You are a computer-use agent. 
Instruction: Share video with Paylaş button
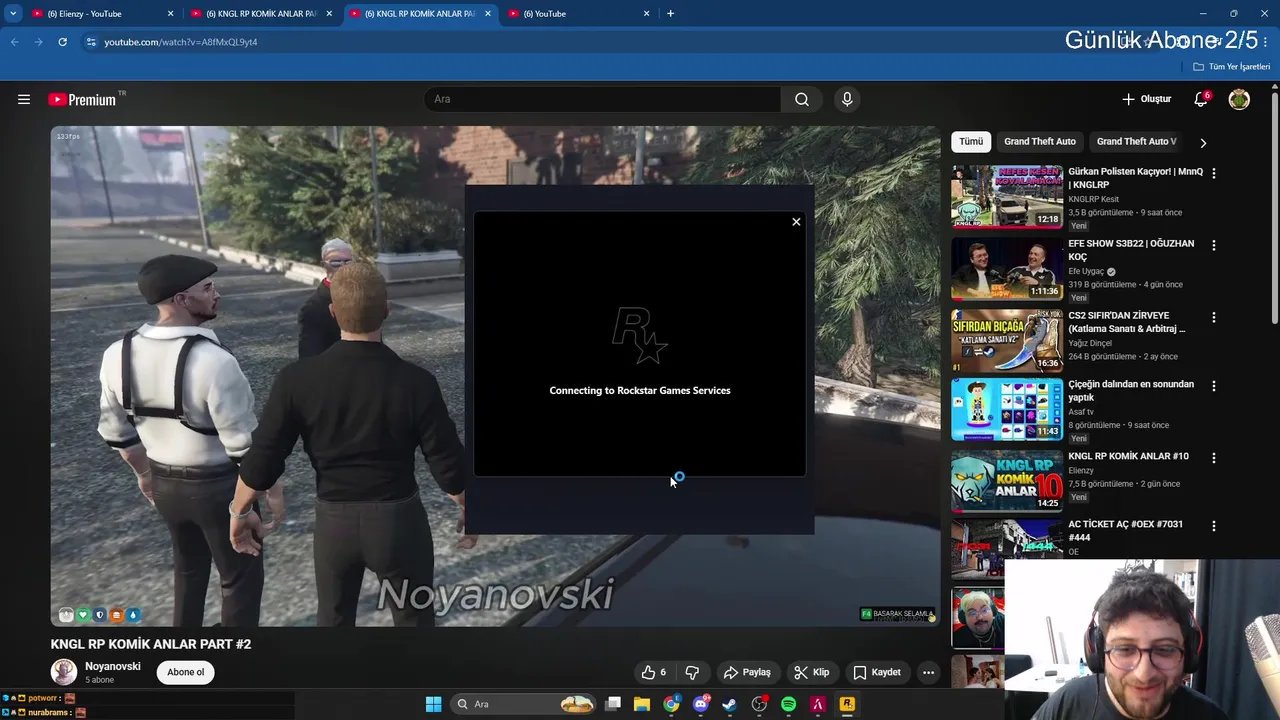point(746,672)
